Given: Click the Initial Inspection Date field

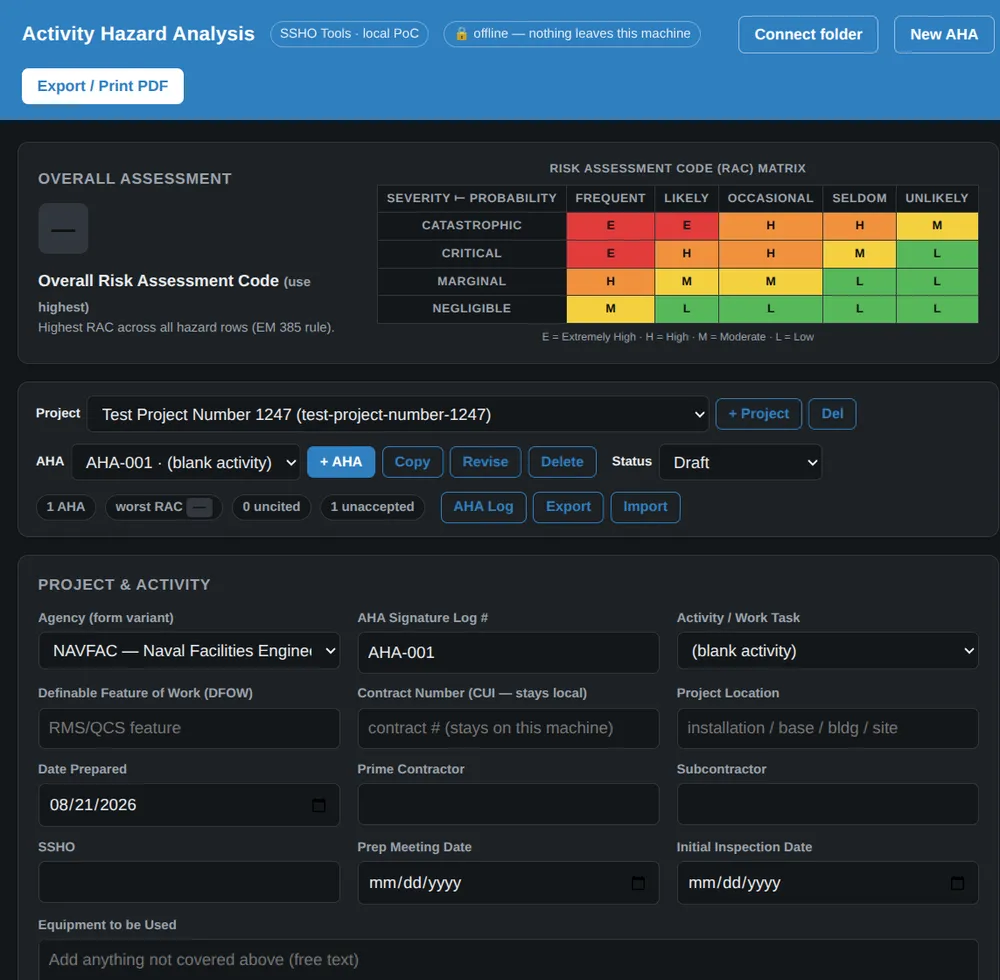Looking at the screenshot, I should point(827,883).
